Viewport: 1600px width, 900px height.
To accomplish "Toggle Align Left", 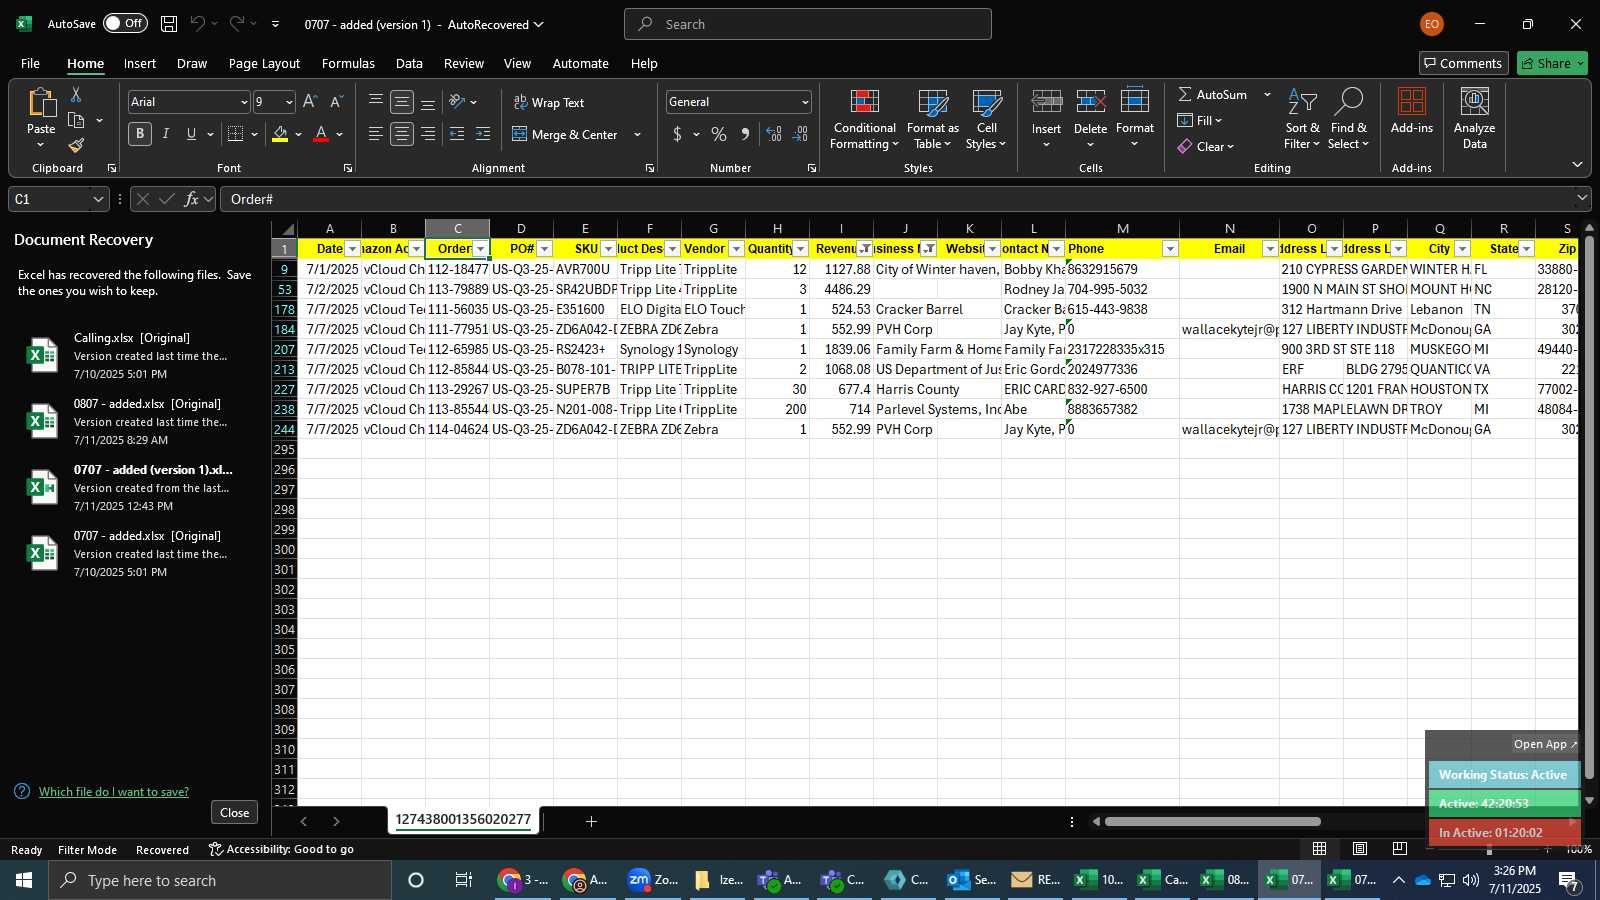I will tap(376, 134).
